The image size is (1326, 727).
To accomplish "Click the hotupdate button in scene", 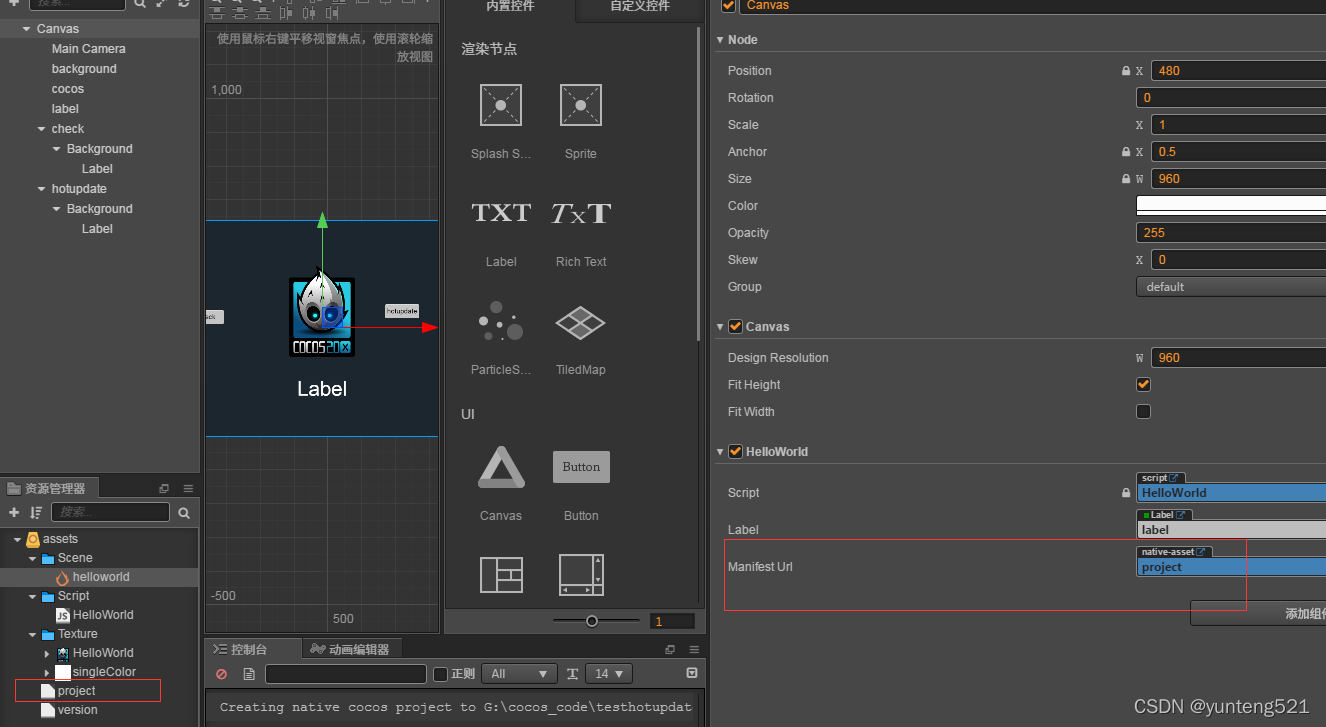I will tap(402, 311).
